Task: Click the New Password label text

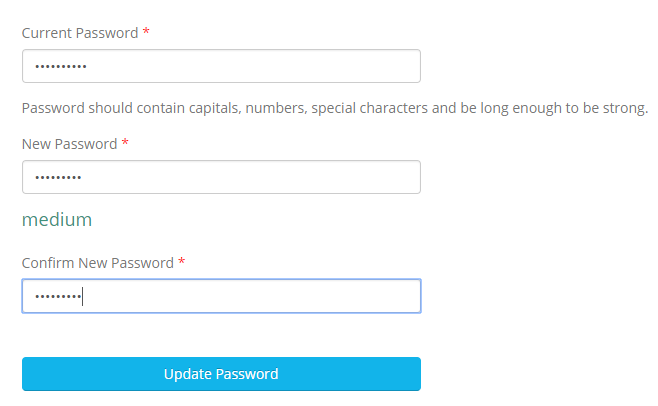Action: [69, 144]
